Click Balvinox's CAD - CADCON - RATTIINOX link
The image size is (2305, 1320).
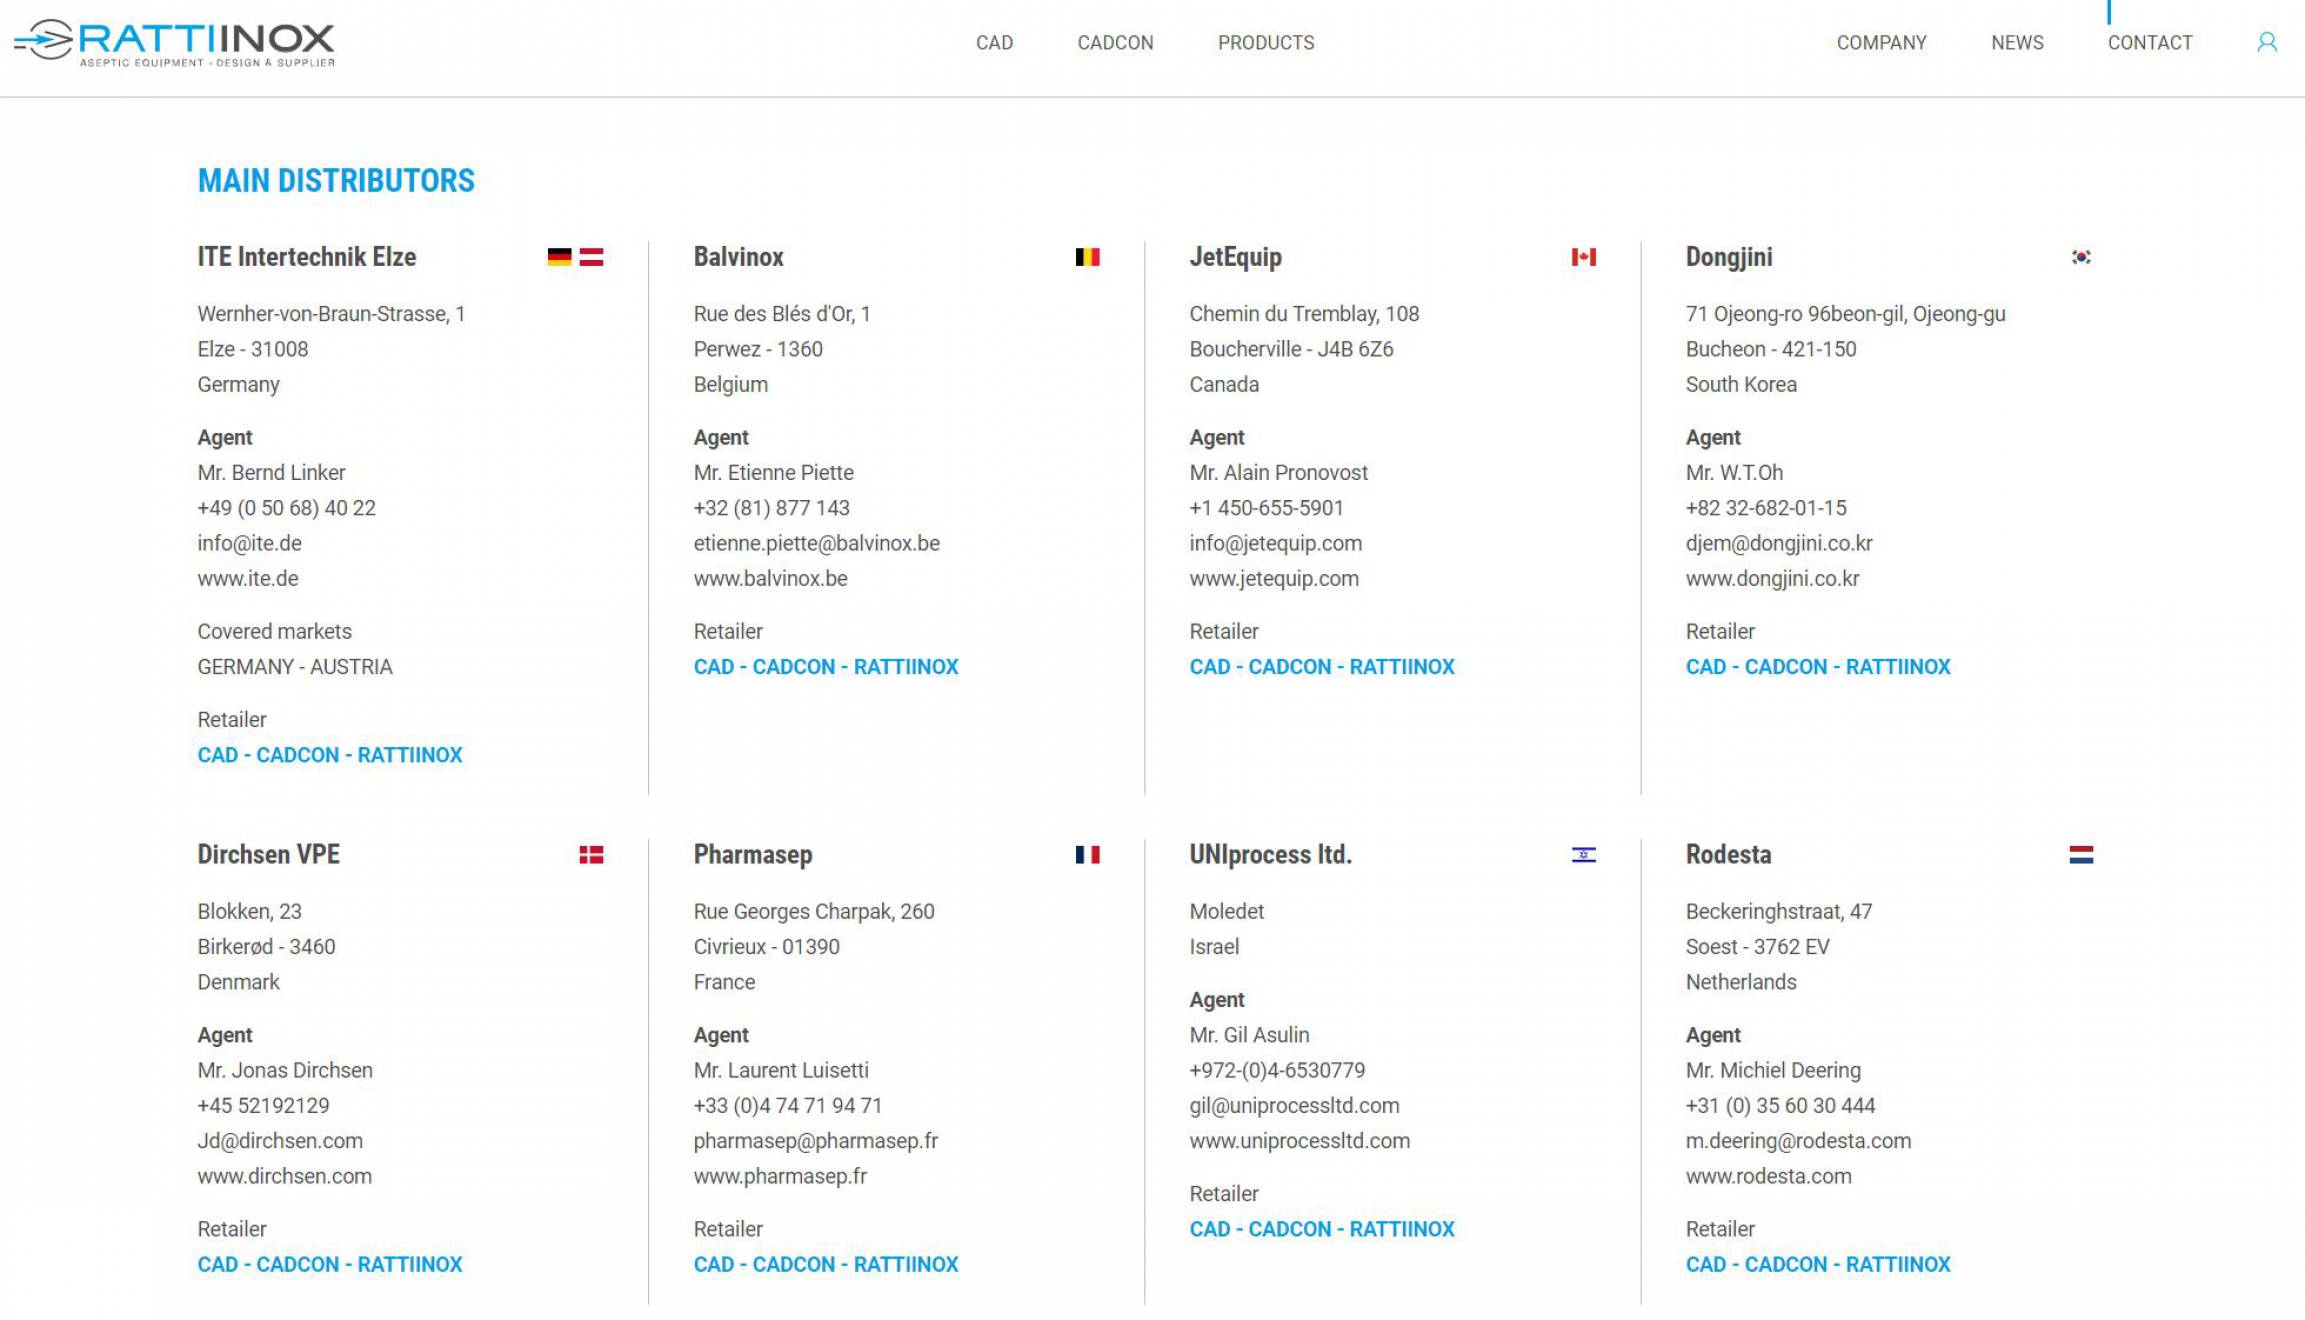826,667
